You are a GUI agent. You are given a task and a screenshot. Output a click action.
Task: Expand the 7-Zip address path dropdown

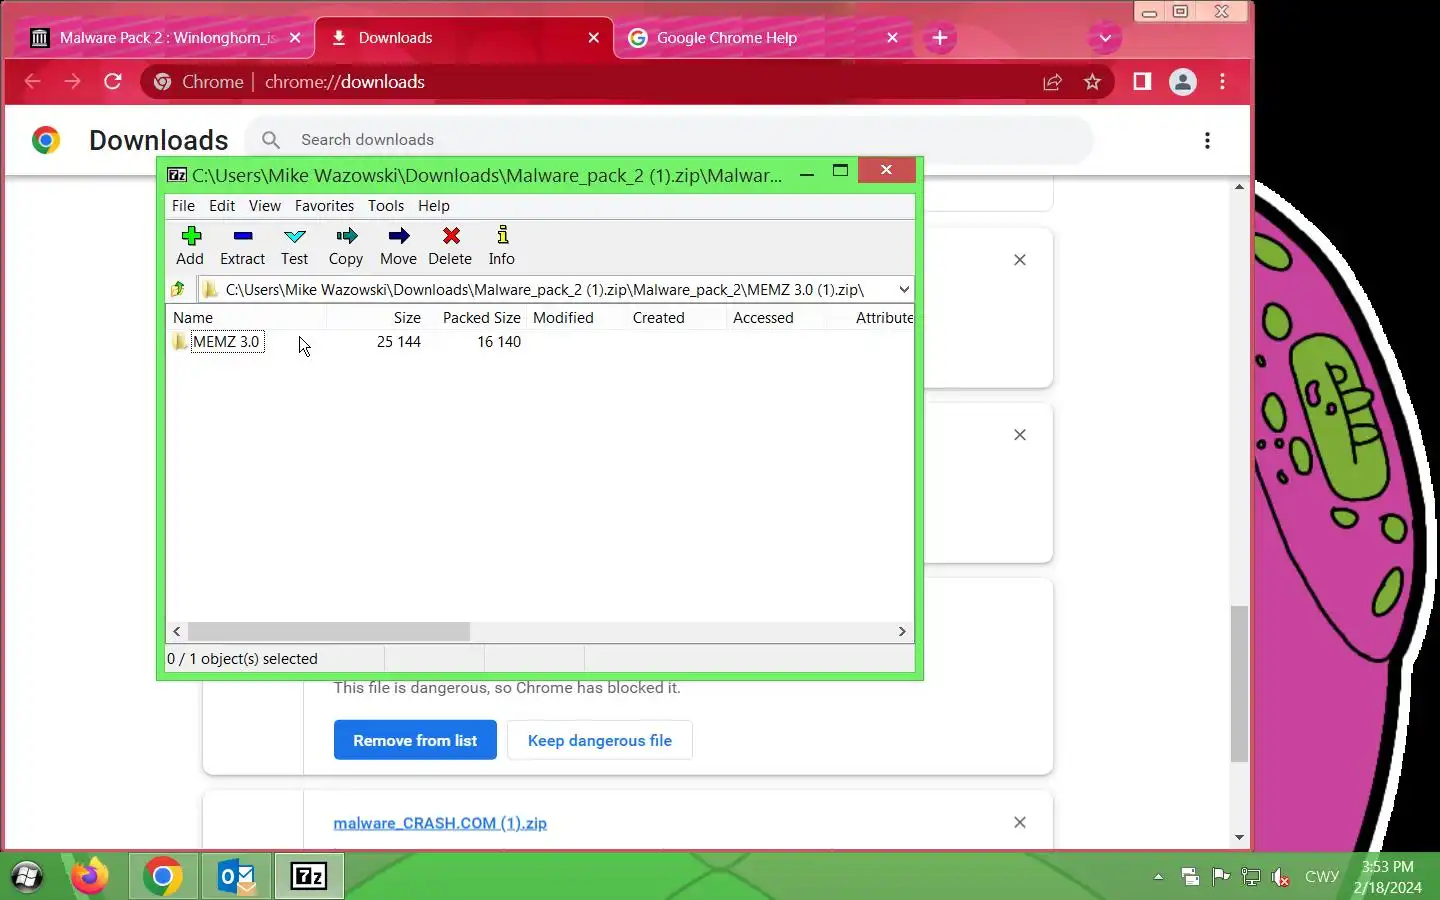(x=904, y=289)
